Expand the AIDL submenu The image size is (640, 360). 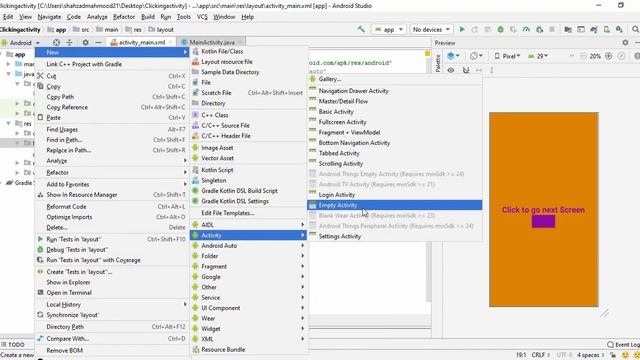click(248, 224)
